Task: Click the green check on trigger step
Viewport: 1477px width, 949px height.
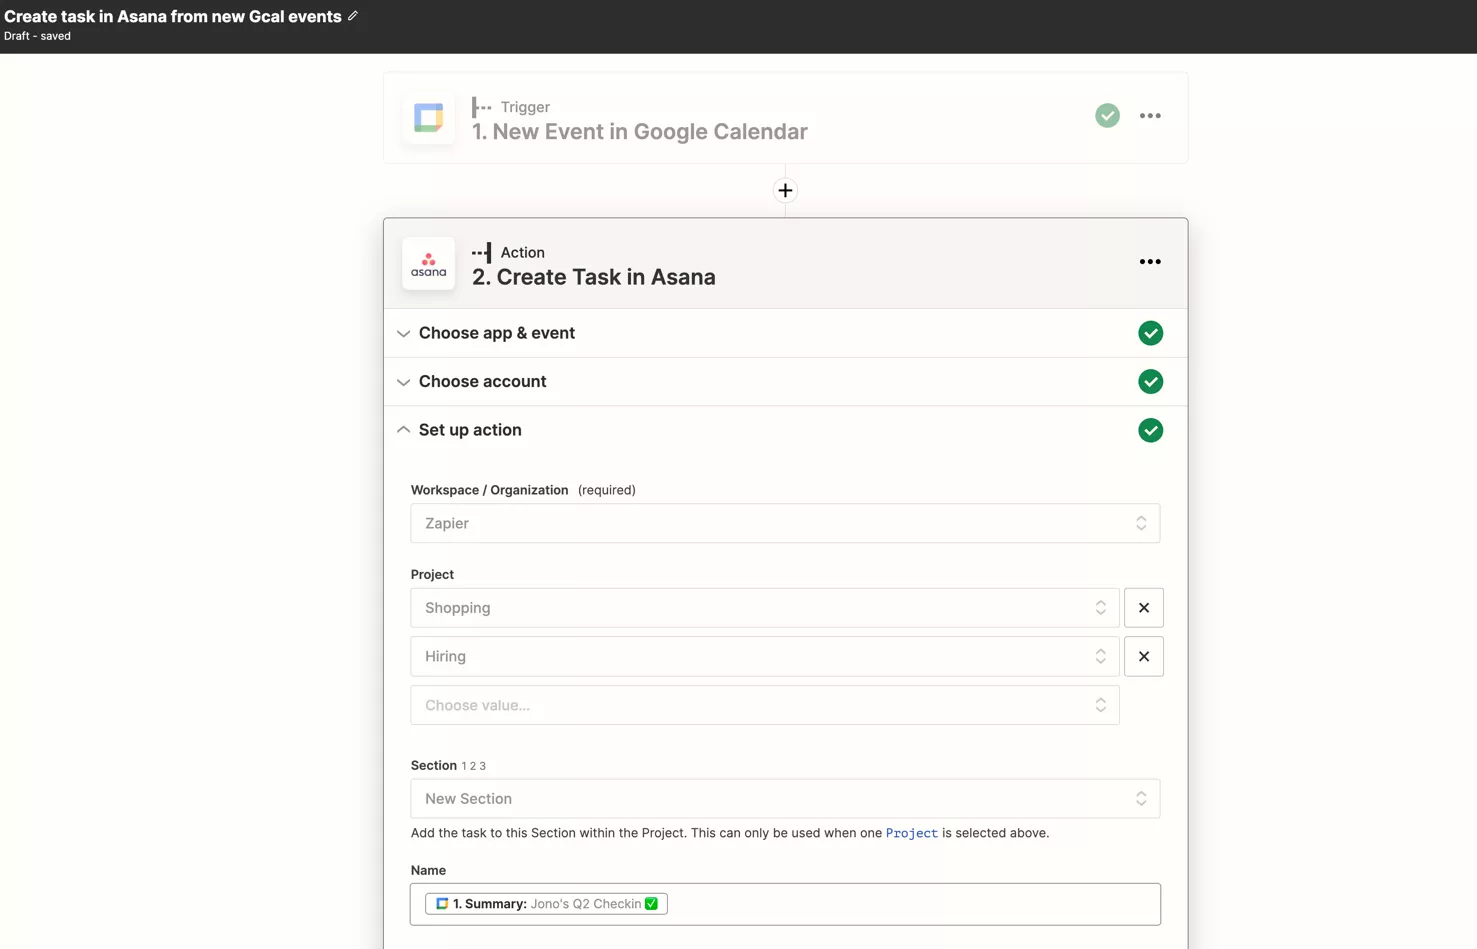Action: point(1107,116)
